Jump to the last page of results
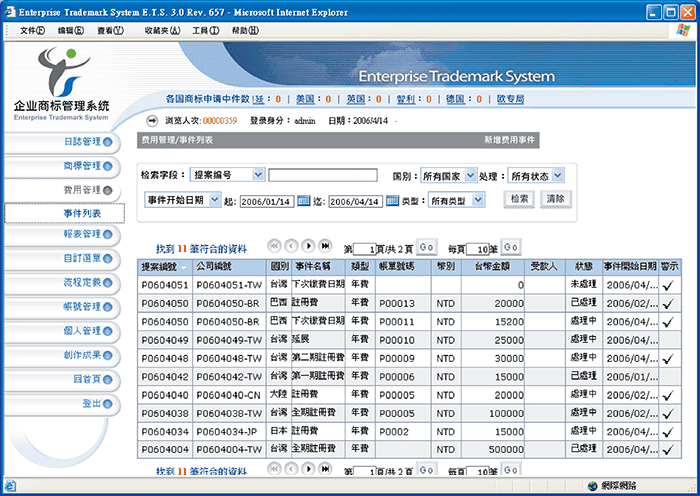Image resolution: width=700 pixels, height=496 pixels. (x=324, y=246)
